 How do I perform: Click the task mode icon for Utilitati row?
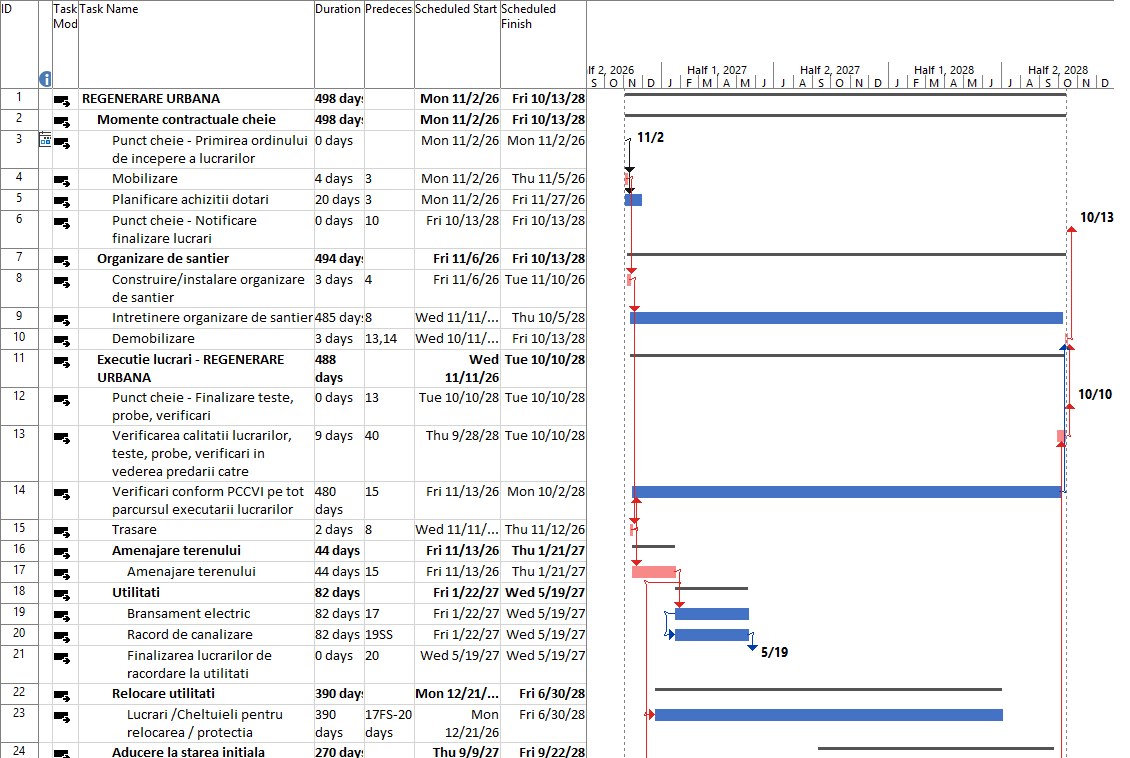[62, 595]
